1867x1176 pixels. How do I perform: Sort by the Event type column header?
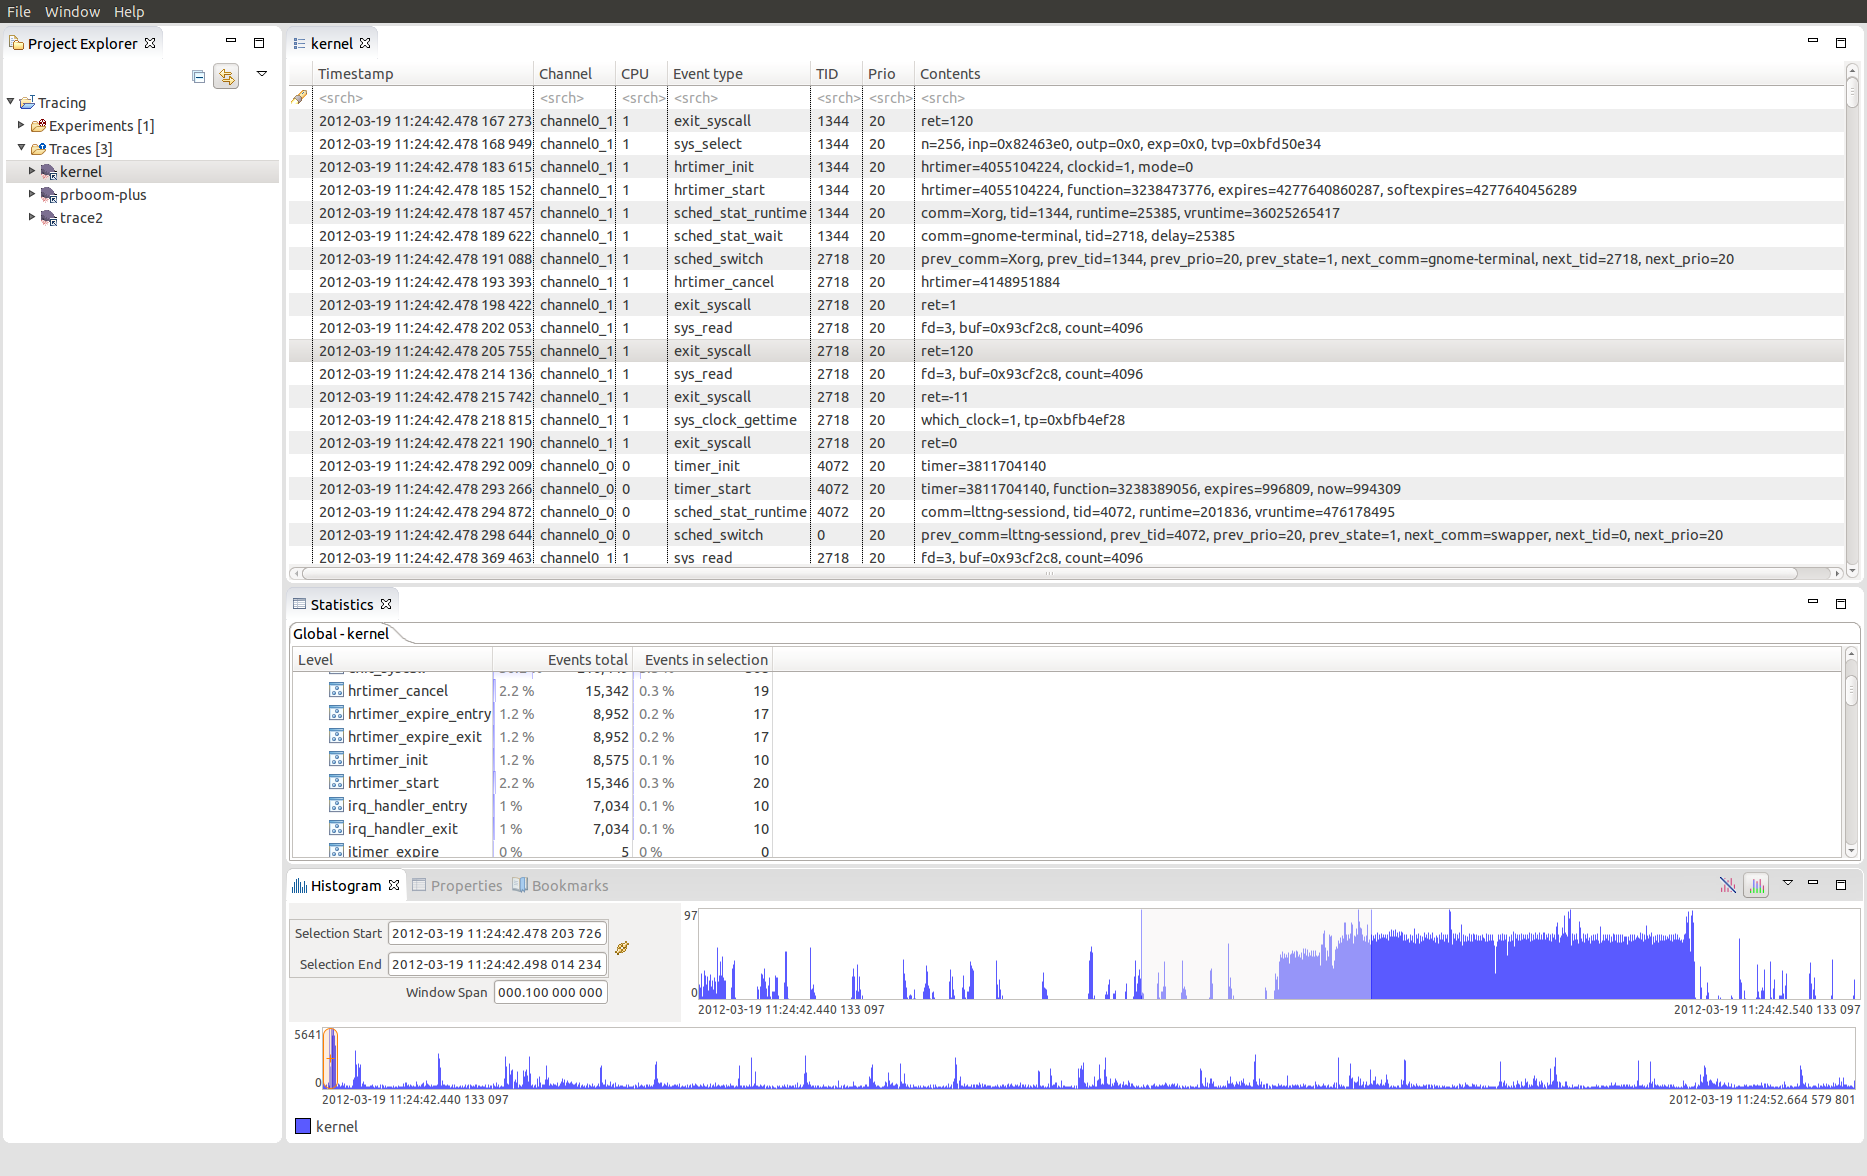(x=707, y=74)
